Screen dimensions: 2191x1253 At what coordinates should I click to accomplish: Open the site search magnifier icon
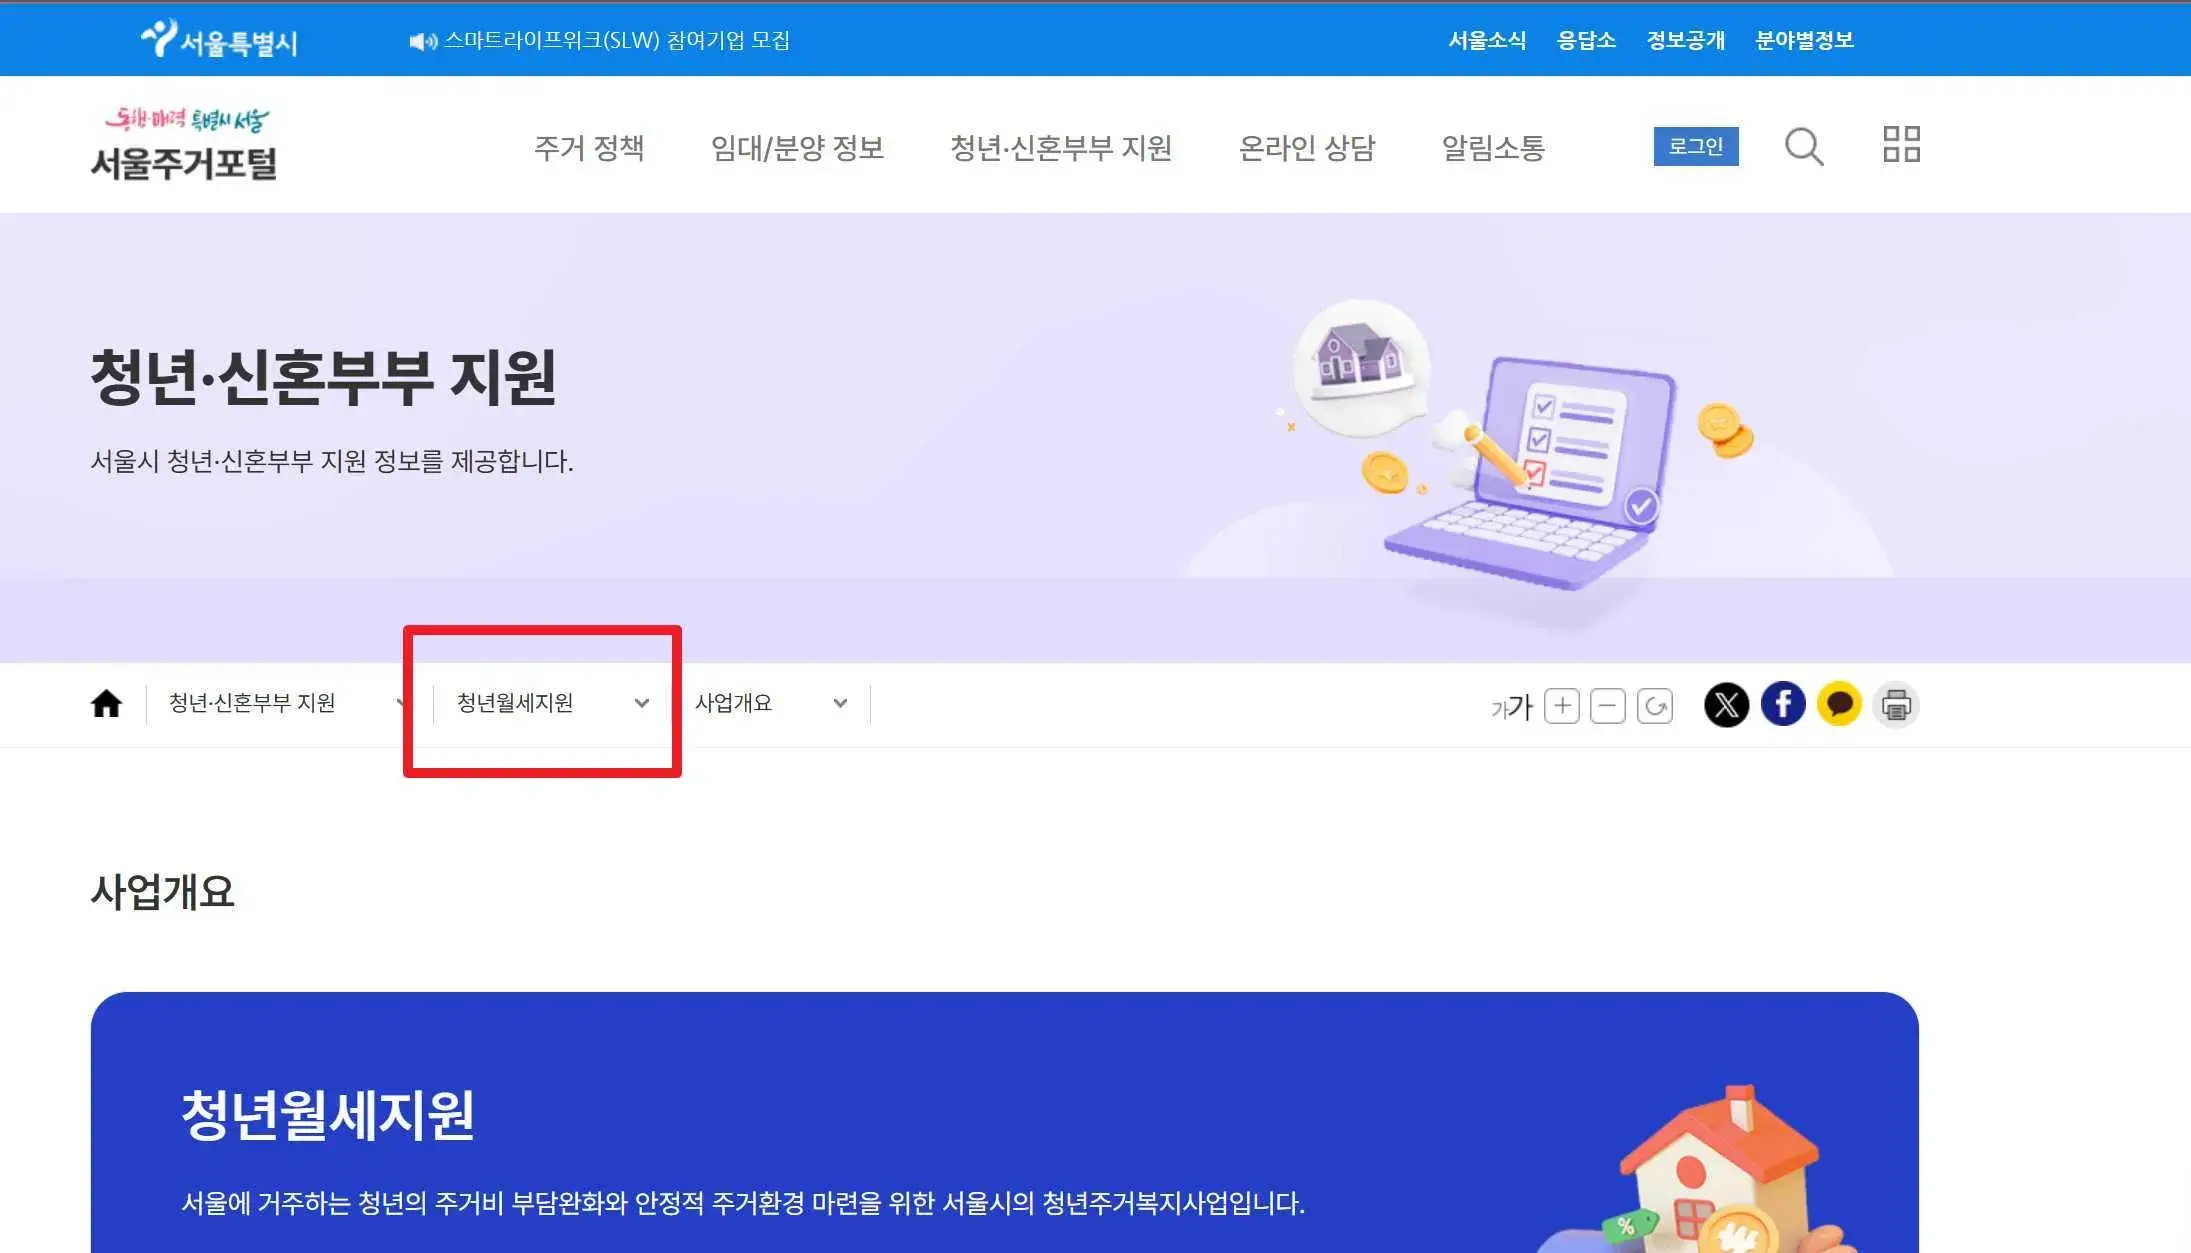pos(1804,146)
